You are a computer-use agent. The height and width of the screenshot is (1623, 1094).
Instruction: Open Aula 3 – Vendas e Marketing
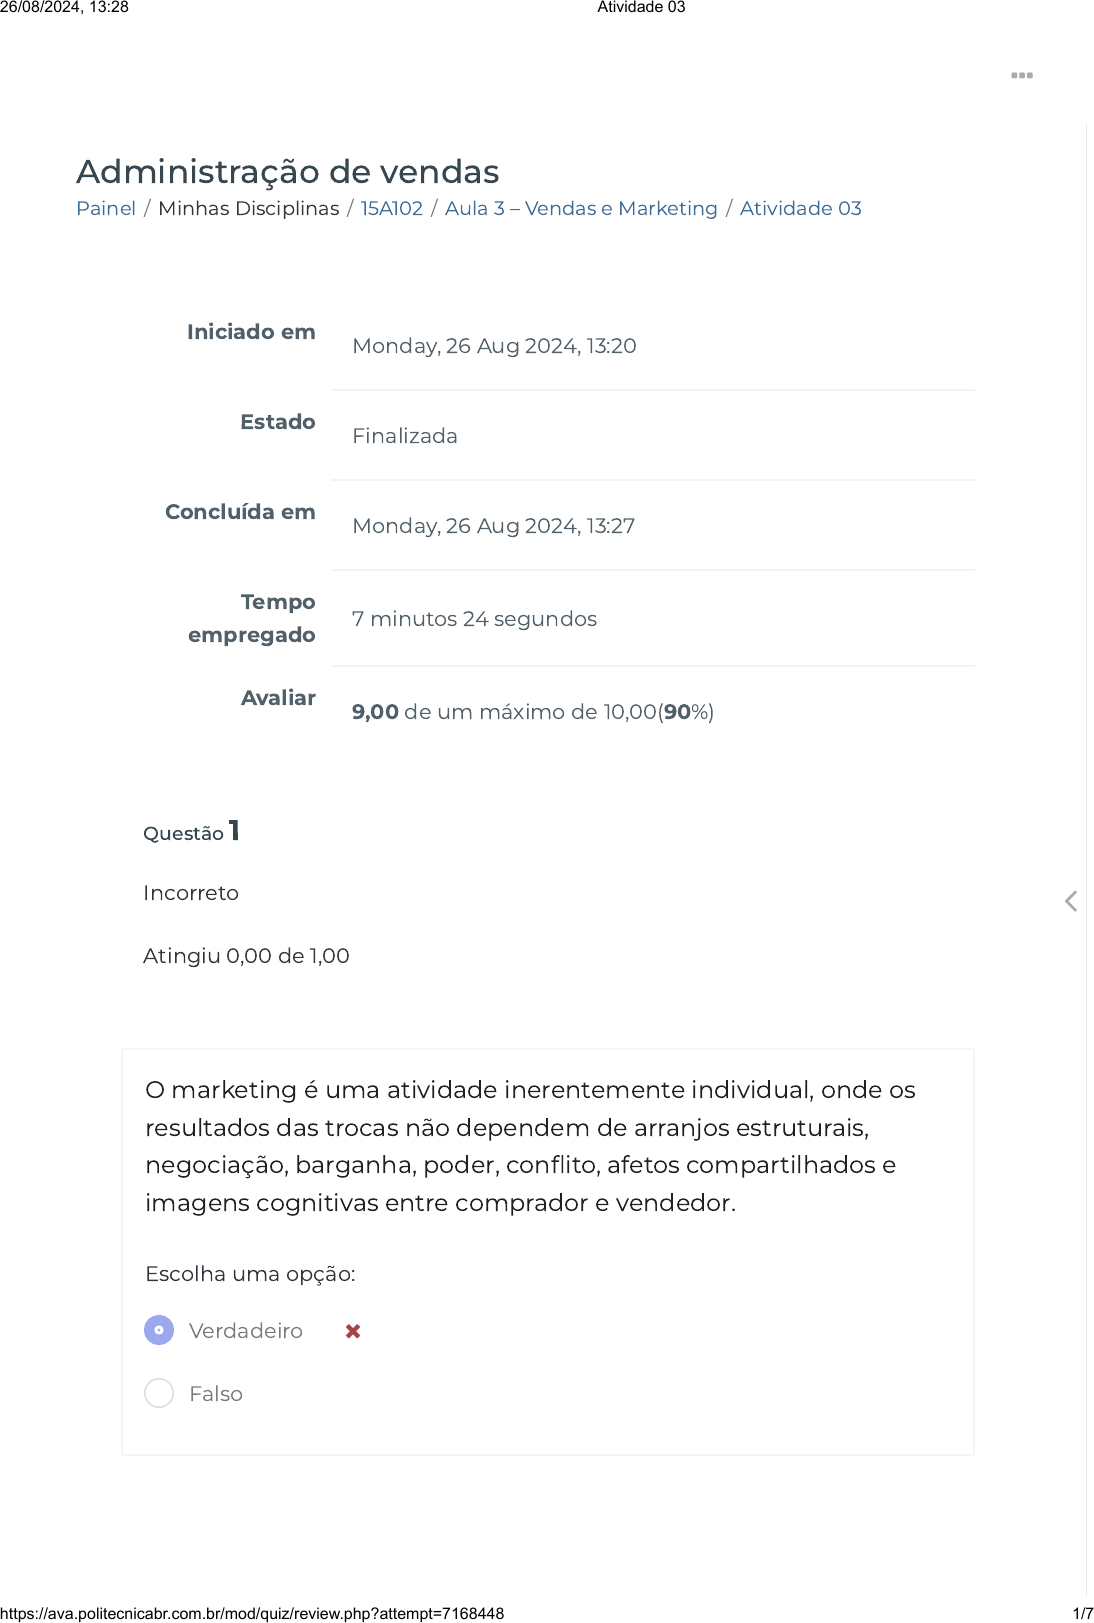coord(581,208)
